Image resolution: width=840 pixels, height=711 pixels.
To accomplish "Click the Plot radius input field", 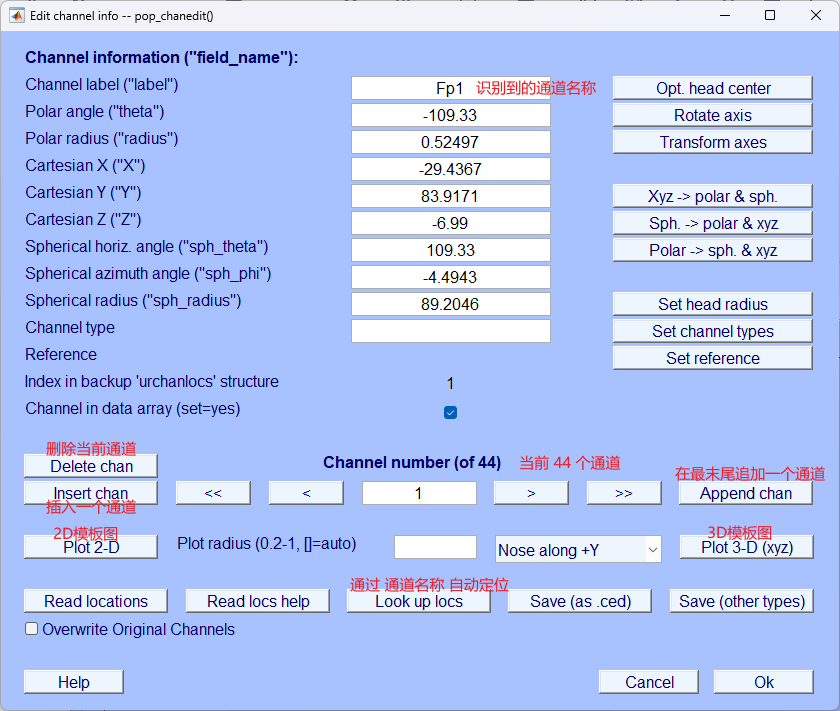I will coord(436,547).
